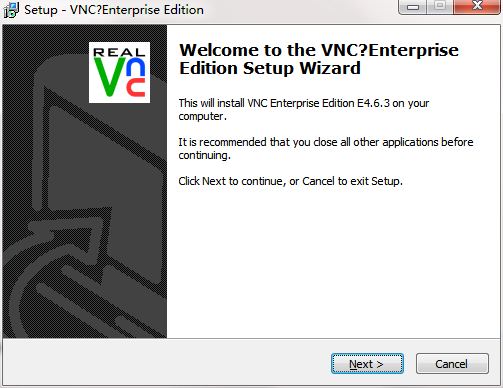The width and height of the screenshot is (503, 388).
Task: Minimize the Setup window
Action: pyautogui.click(x=412, y=7)
